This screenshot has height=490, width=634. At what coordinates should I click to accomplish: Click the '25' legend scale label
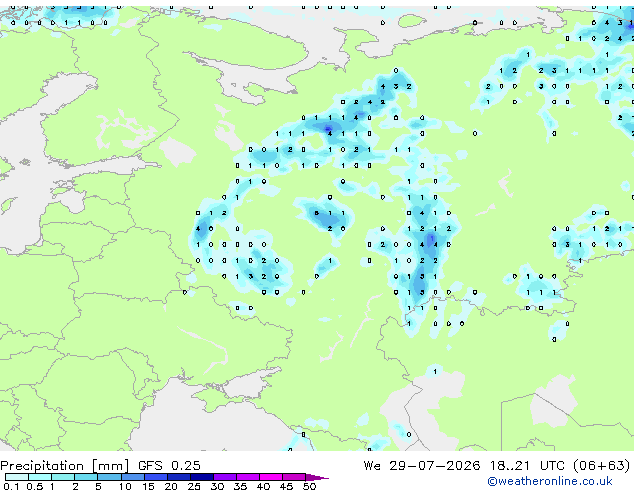[x=194, y=486]
